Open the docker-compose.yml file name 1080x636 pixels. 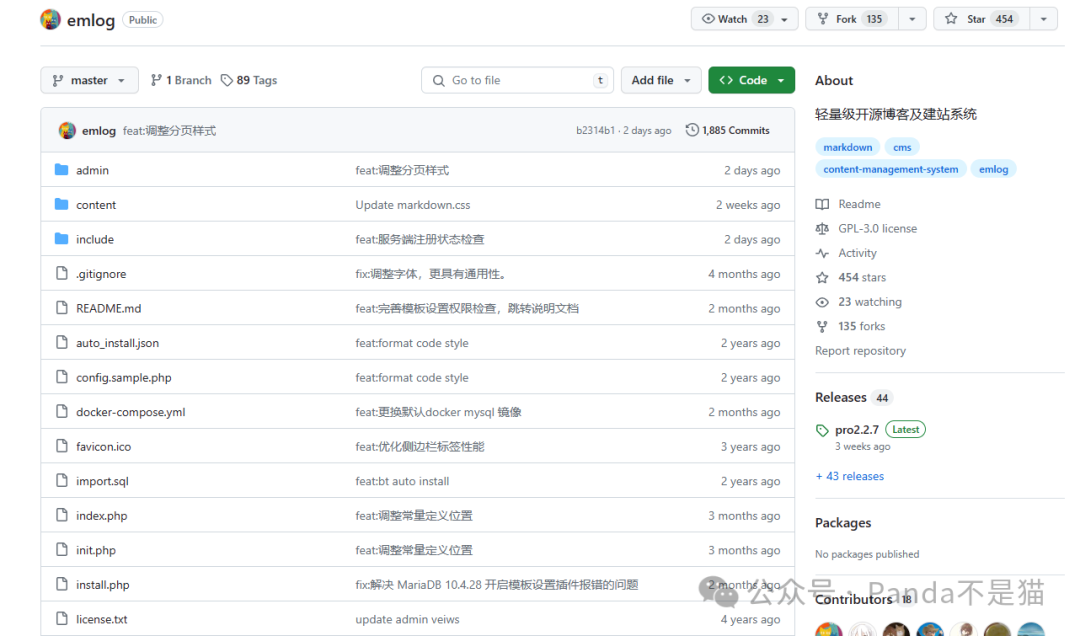pyautogui.click(x=131, y=412)
